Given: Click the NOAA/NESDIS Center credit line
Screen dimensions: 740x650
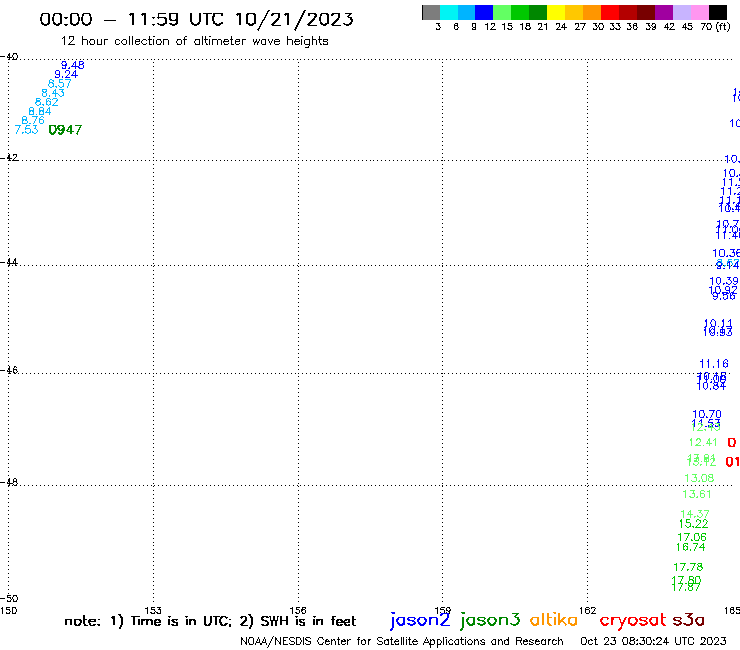Looking at the screenshot, I should coord(402,641).
